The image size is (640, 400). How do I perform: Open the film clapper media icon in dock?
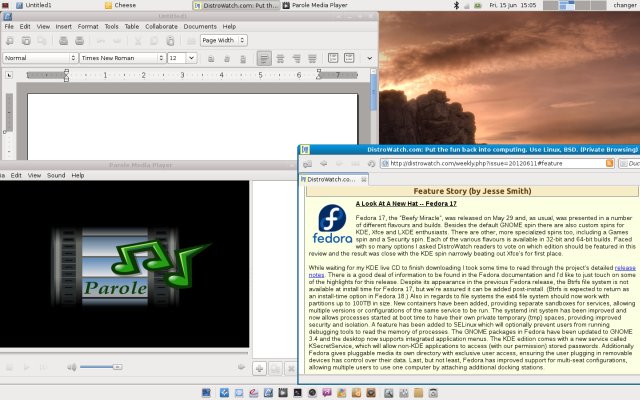[x=283, y=393]
